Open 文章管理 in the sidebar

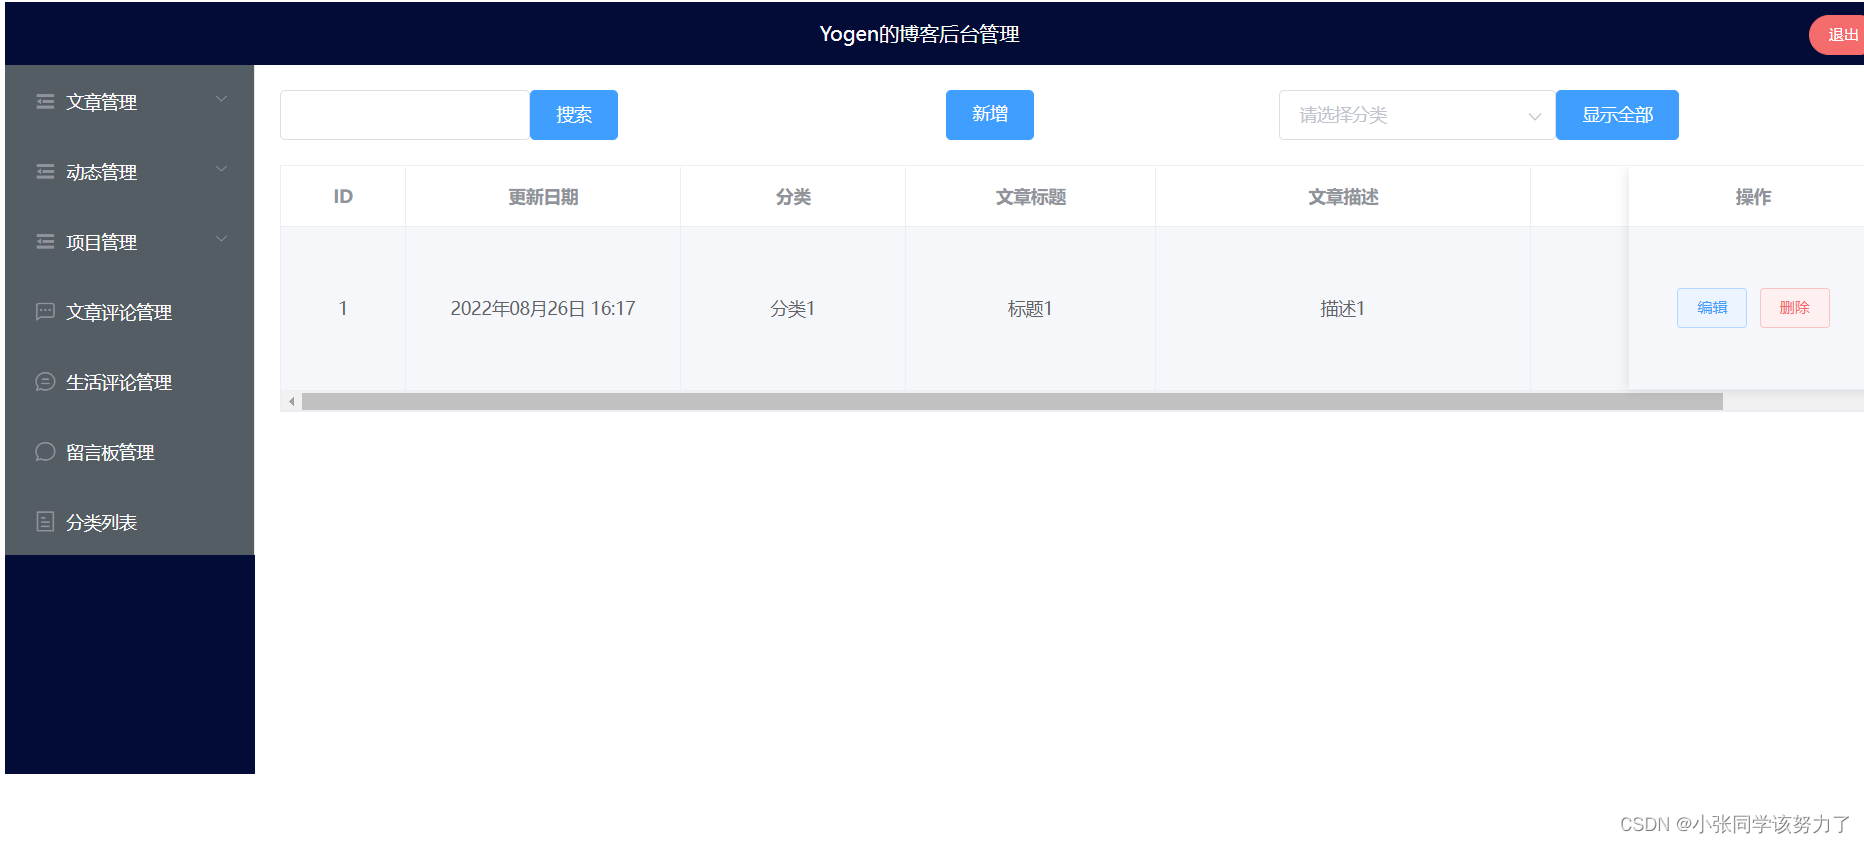point(130,101)
